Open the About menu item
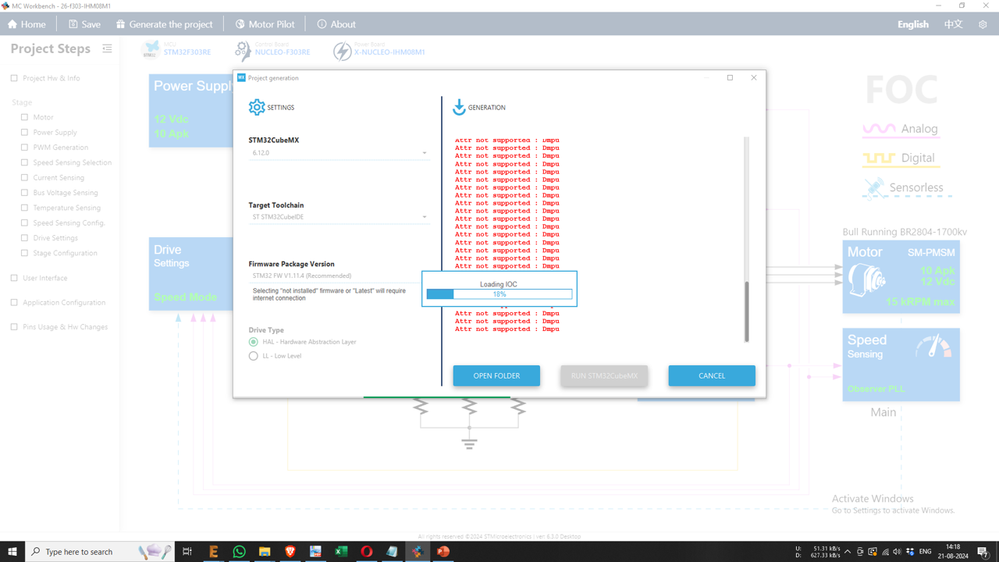Image resolution: width=999 pixels, height=562 pixels. pyautogui.click(x=336, y=24)
